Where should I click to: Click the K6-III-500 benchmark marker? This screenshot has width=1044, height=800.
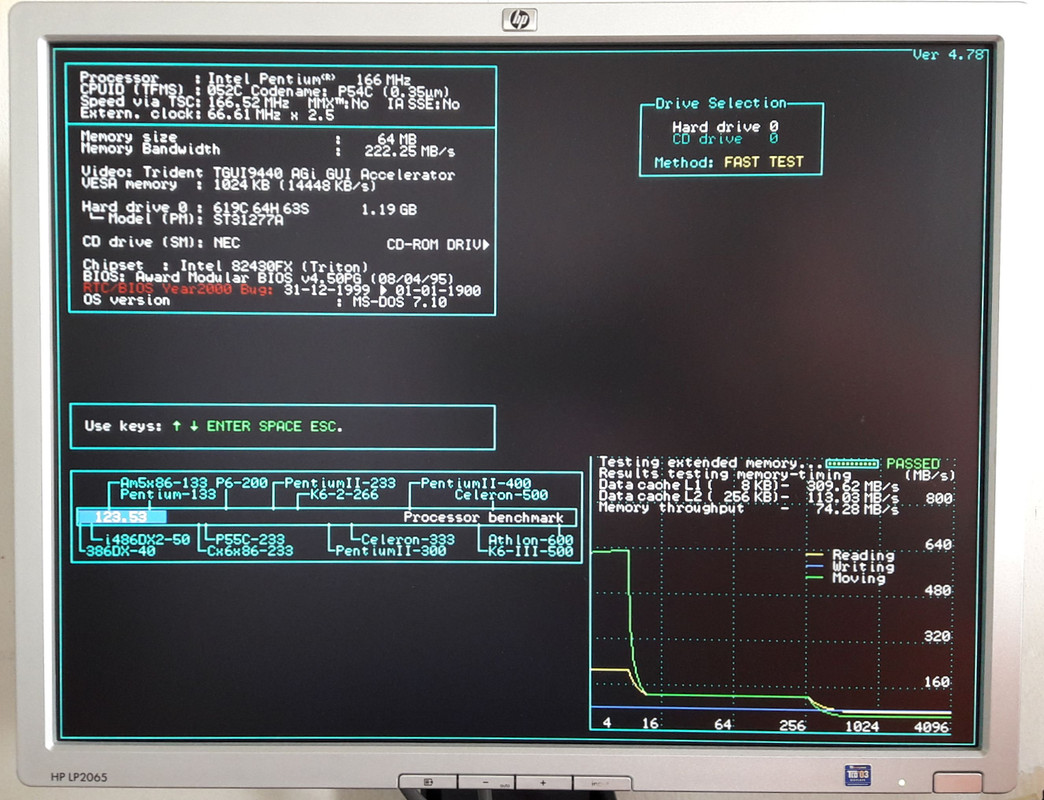pyautogui.click(x=531, y=551)
